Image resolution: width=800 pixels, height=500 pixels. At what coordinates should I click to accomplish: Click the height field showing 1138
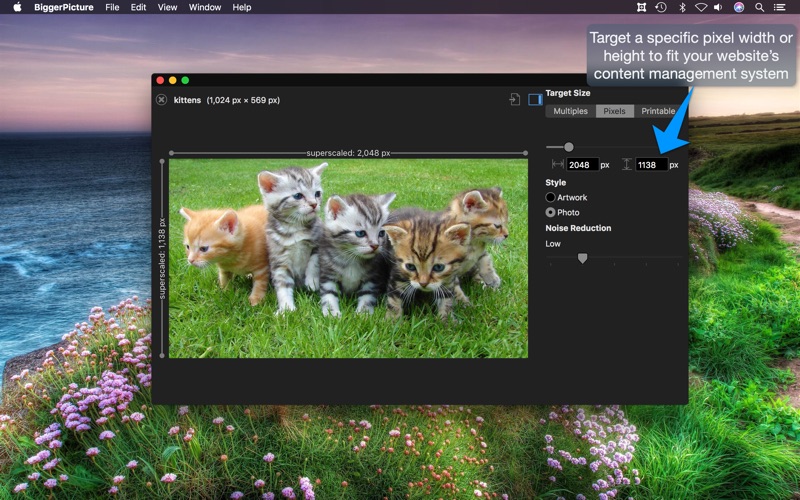[x=651, y=165]
